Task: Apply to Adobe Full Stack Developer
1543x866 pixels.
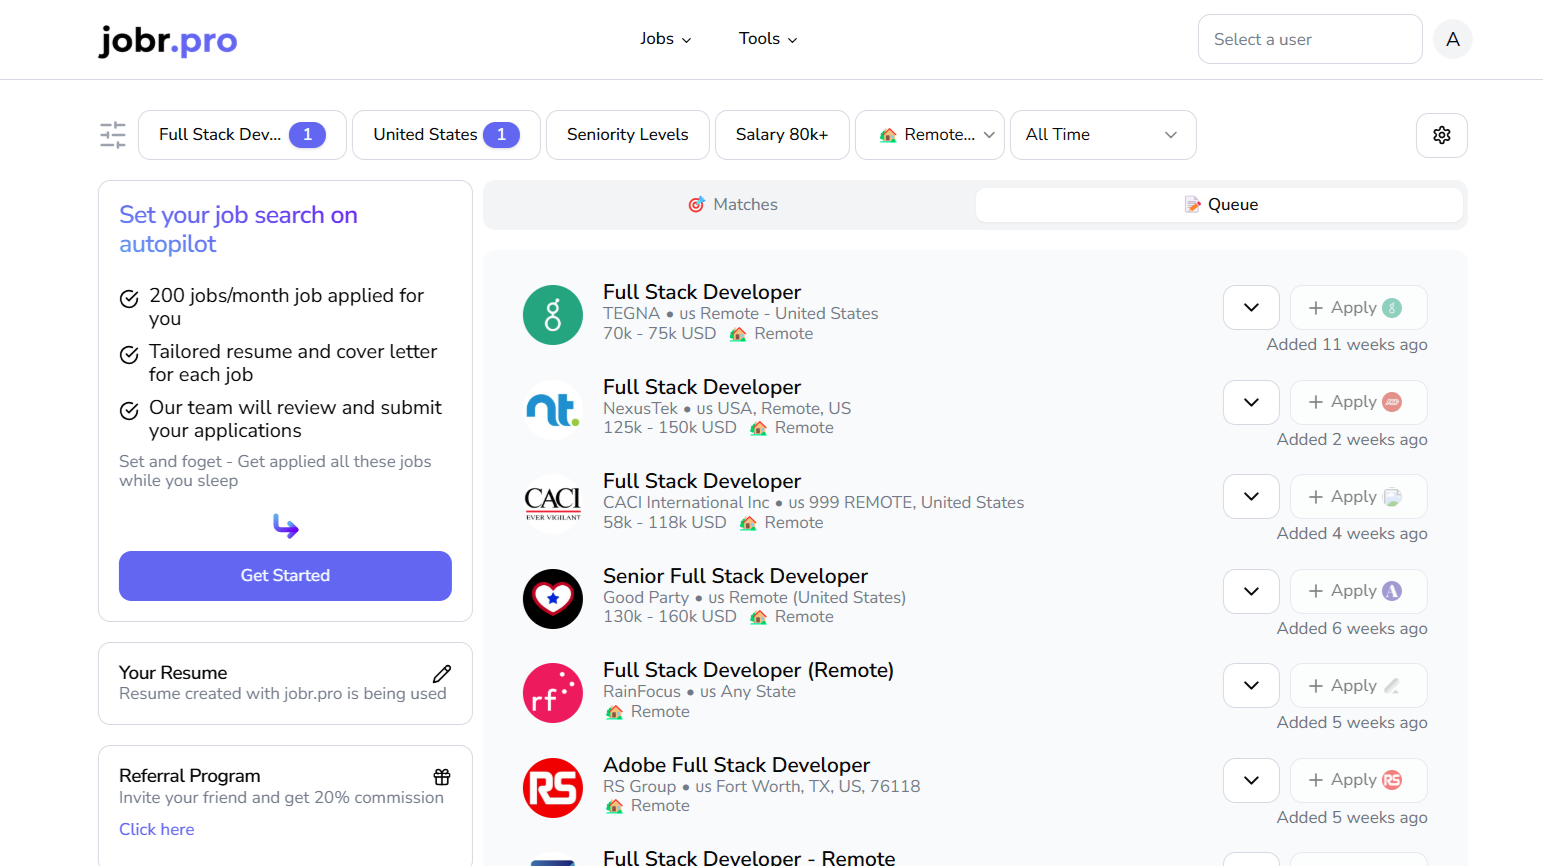Action: coord(1358,780)
